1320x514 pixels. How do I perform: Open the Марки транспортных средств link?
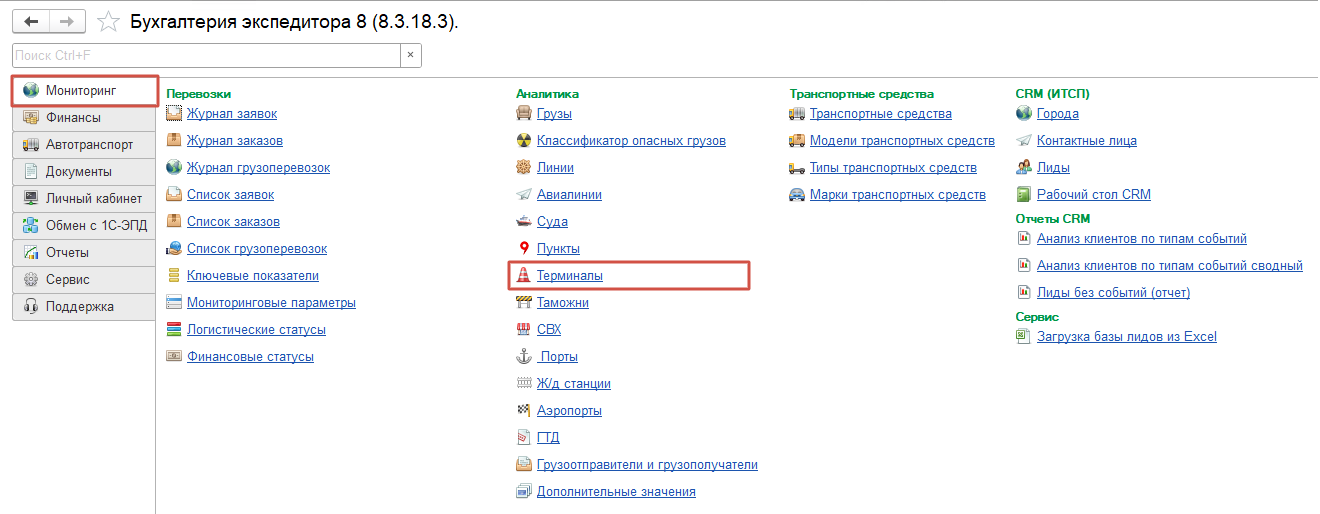pos(898,195)
